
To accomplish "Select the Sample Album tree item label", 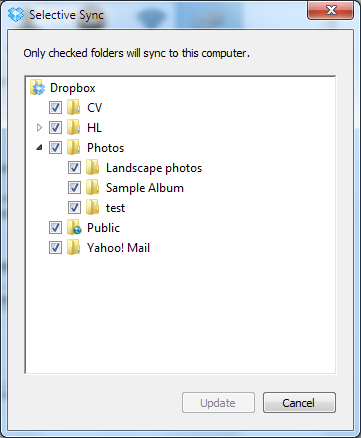I will coord(145,188).
